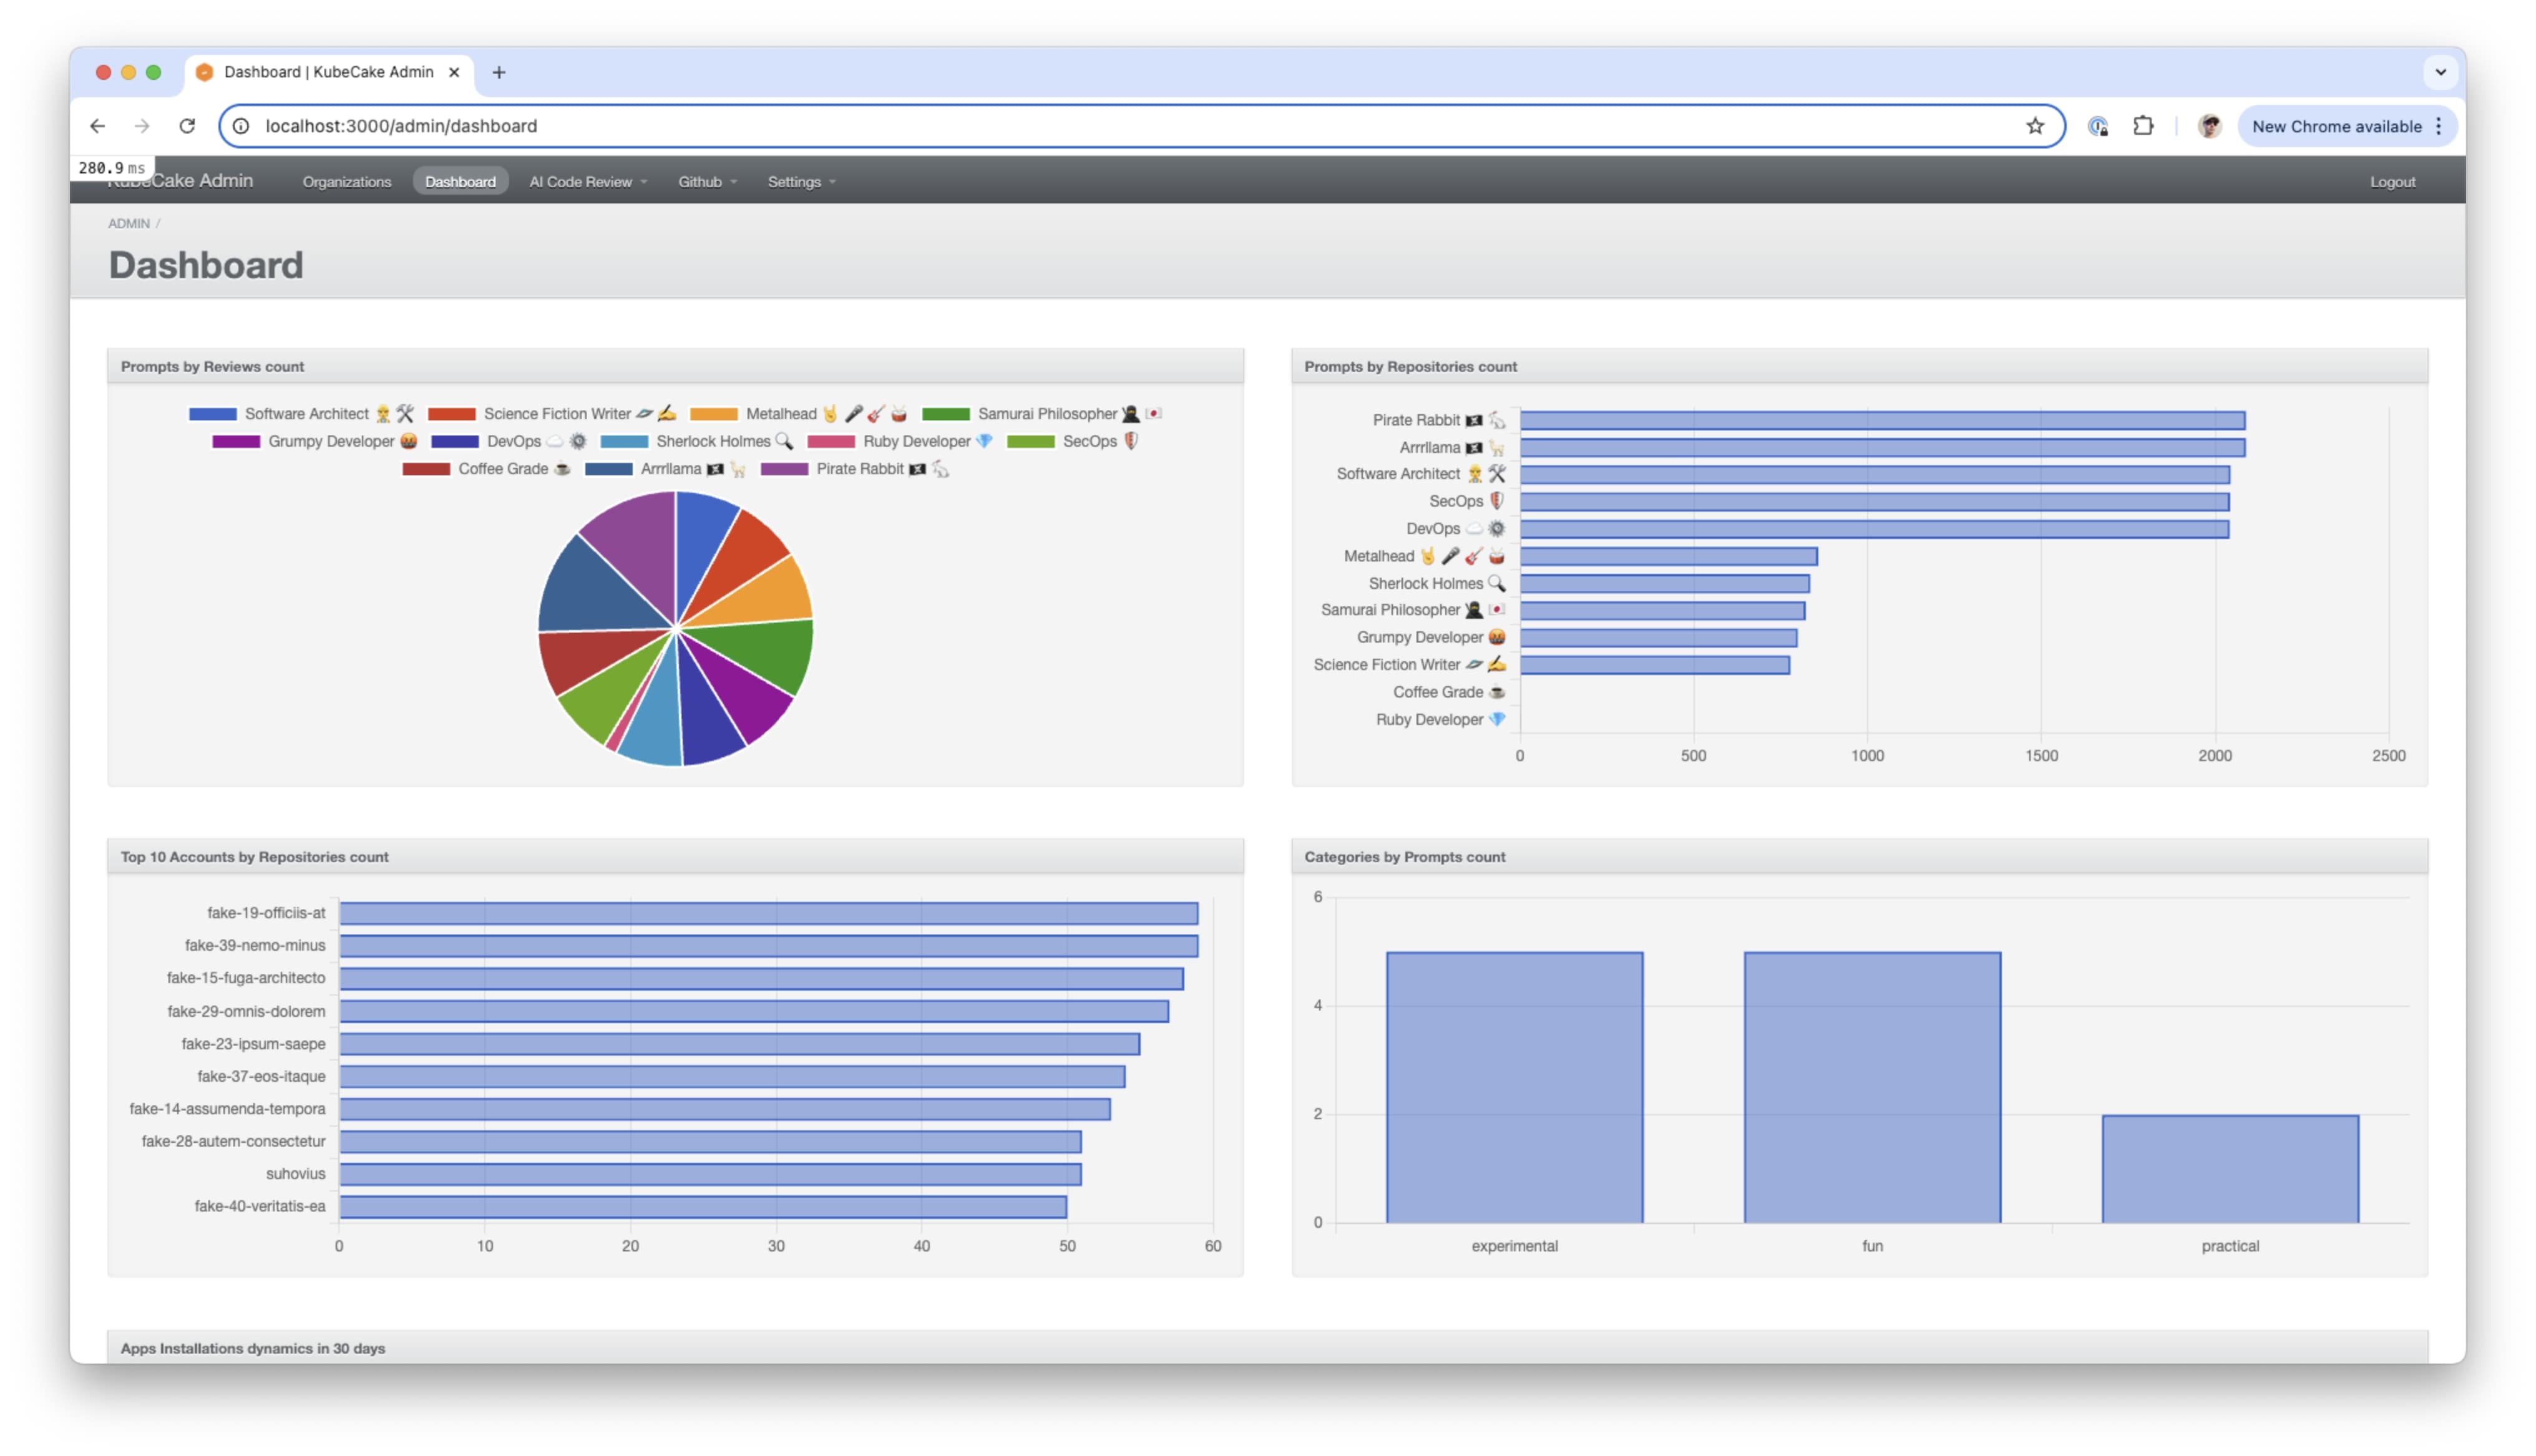Click the ADMIN breadcrumb link

point(129,224)
